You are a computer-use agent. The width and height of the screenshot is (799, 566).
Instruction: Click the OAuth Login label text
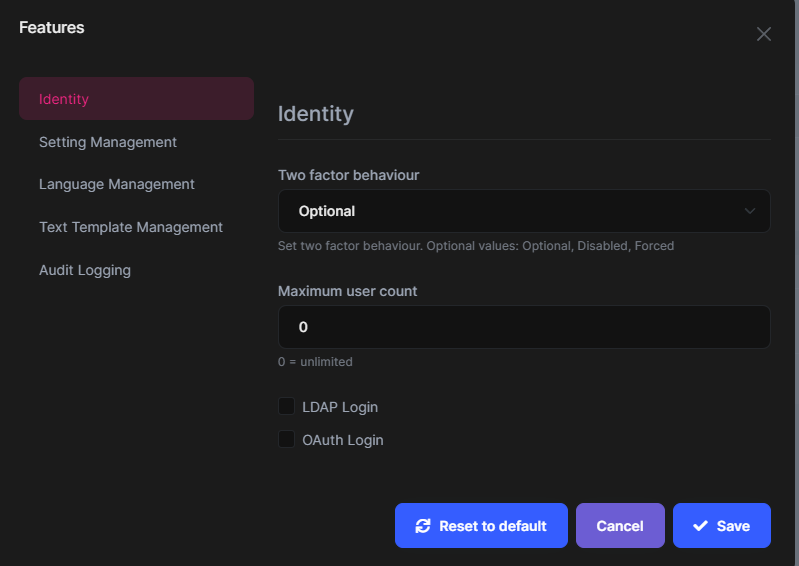pos(343,440)
